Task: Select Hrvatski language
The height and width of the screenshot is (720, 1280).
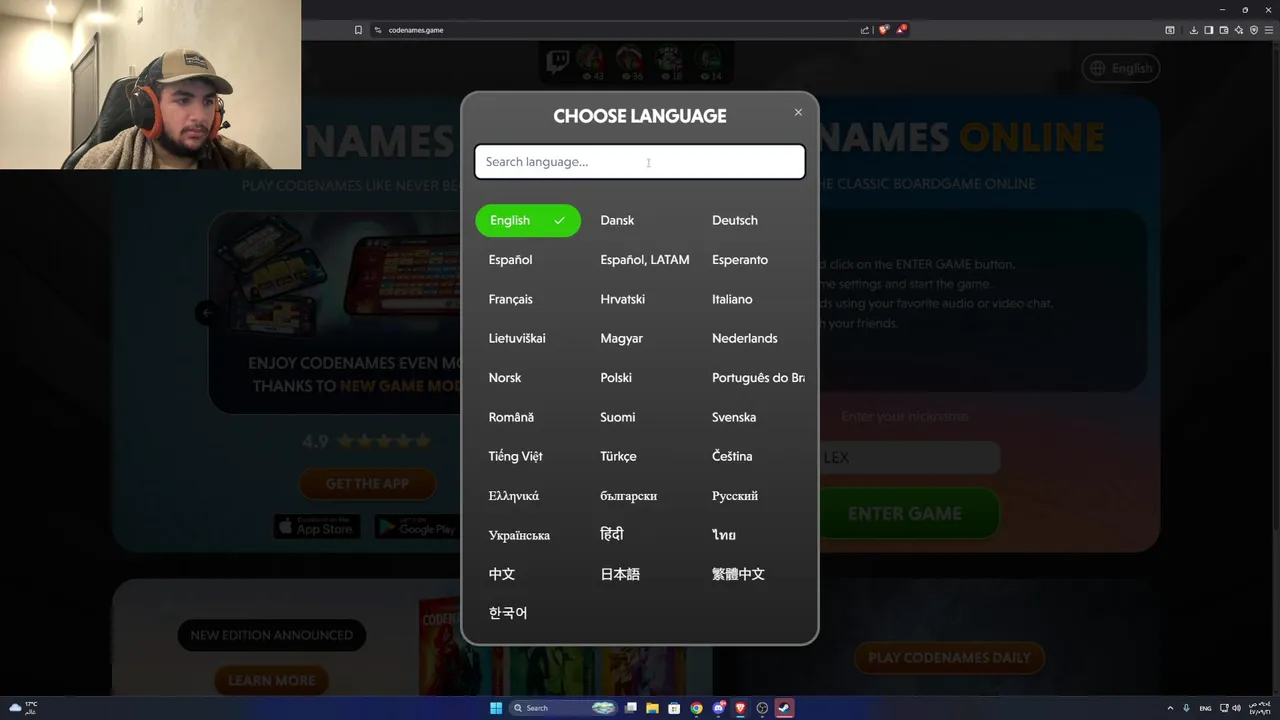Action: 622,299
